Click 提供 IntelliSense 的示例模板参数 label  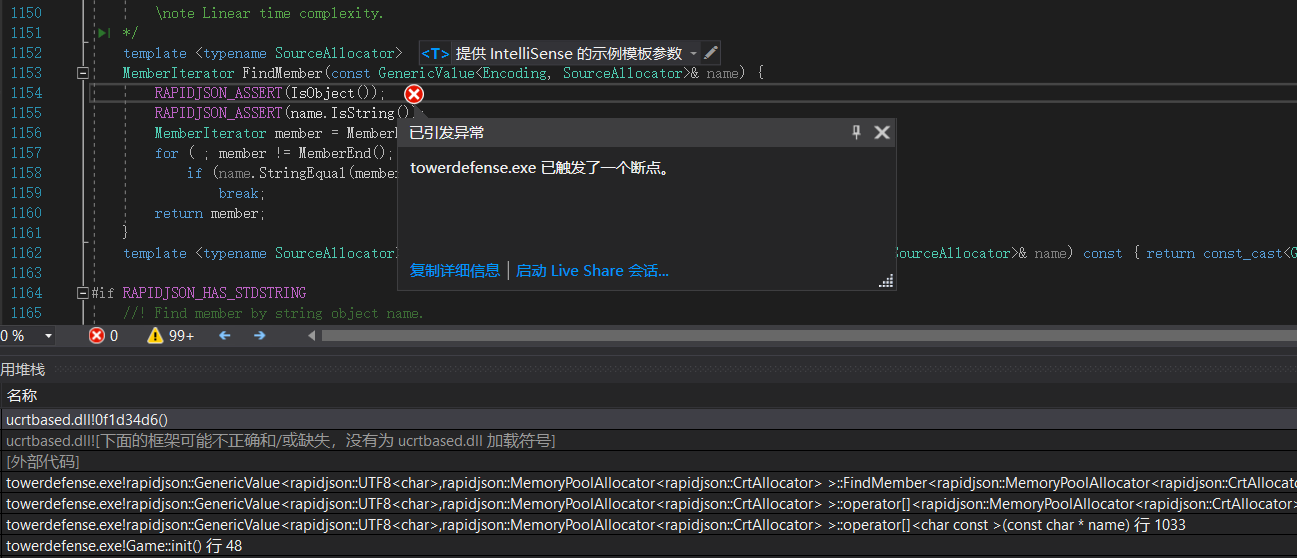point(569,53)
